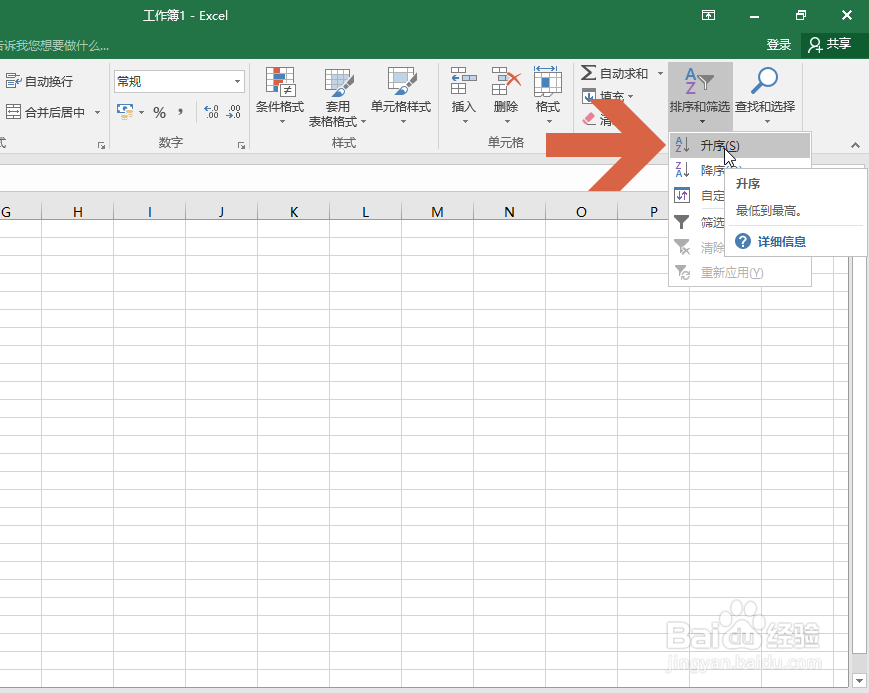Open the number format 常规 combo box
This screenshot has height=693, width=869.
pyautogui.click(x=179, y=81)
